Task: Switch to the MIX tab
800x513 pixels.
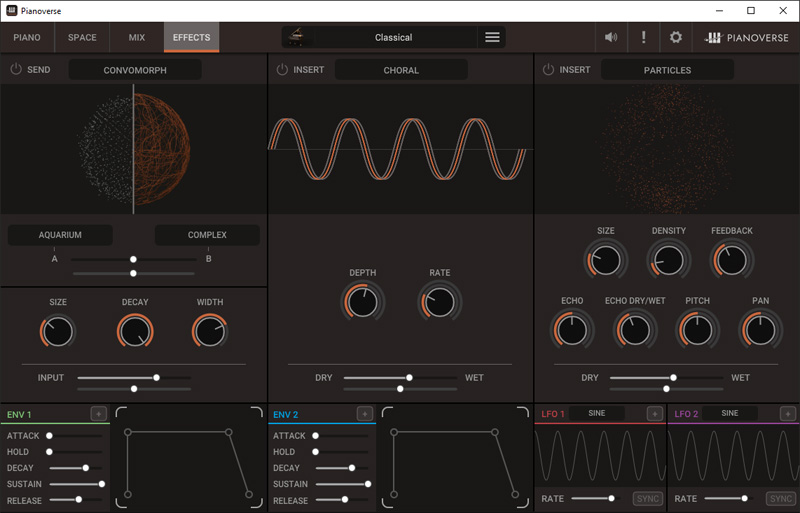Action: coord(137,38)
